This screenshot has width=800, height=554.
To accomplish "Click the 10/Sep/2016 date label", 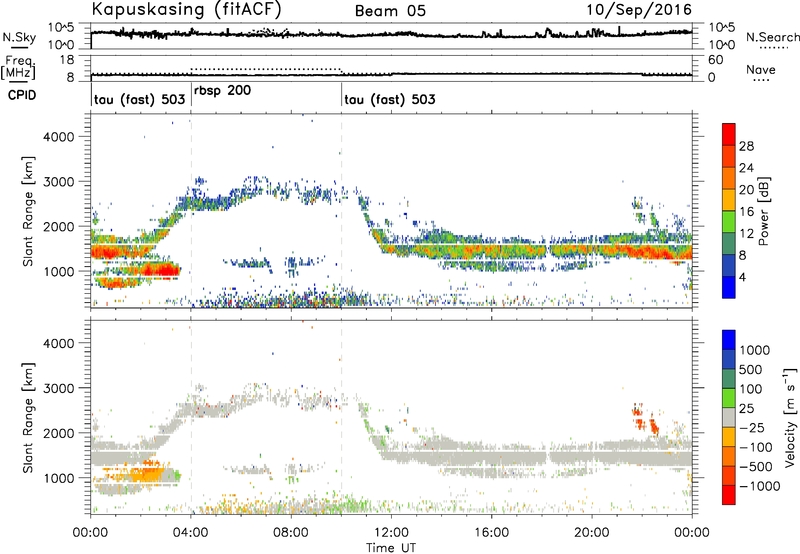I will 639,9.
